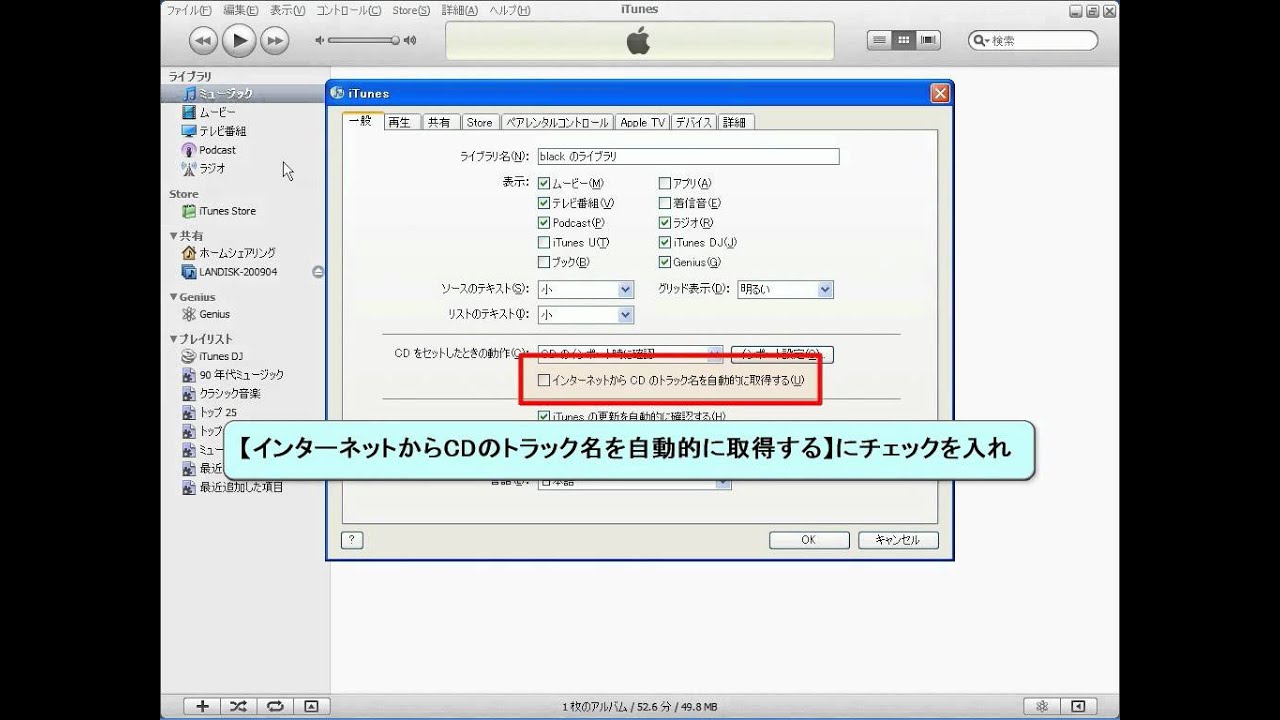Viewport: 1280px width, 720px height.
Task: Click the previous track rewind button
Action: tap(203, 40)
